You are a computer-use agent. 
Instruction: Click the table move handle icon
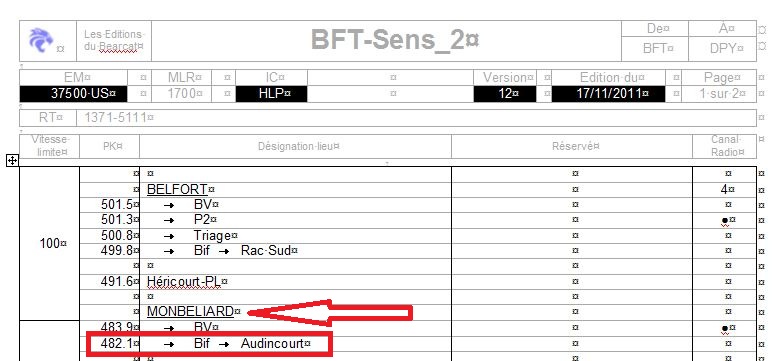[x=12, y=160]
